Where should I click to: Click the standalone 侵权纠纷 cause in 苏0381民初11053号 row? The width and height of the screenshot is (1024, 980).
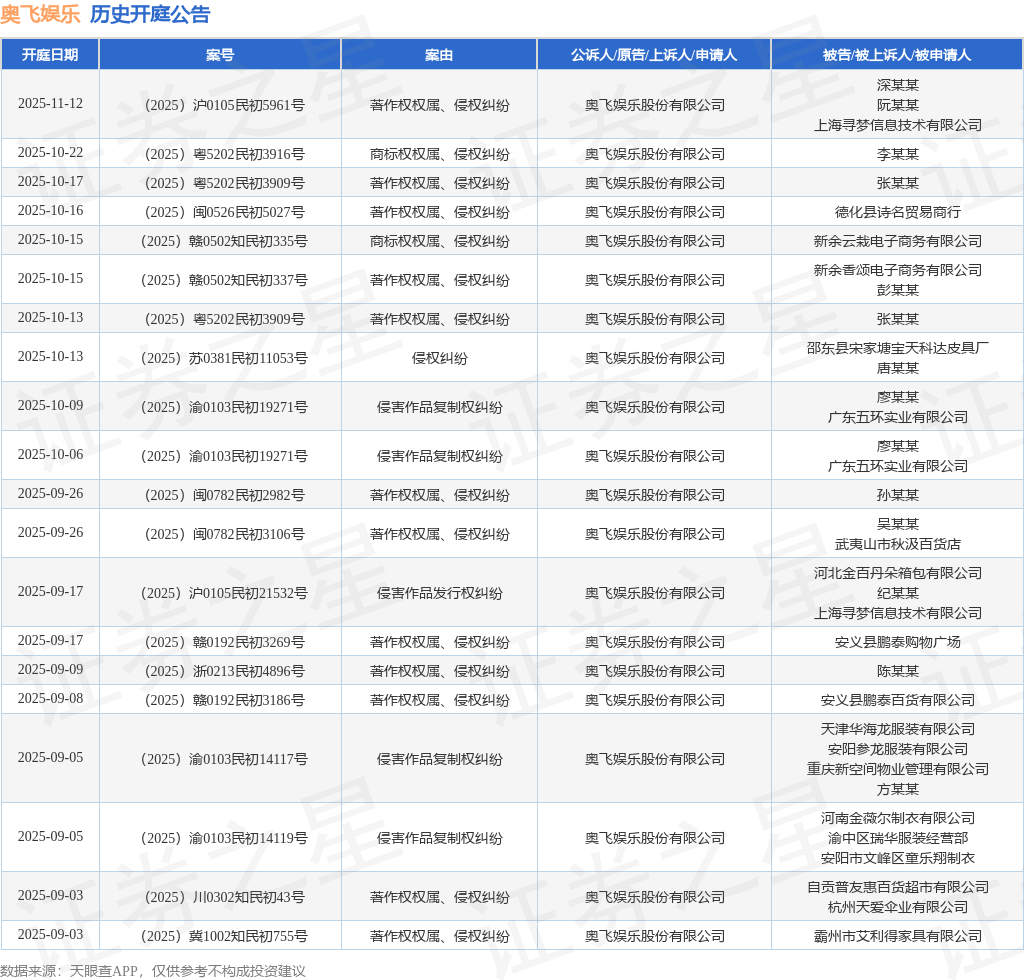[440, 358]
